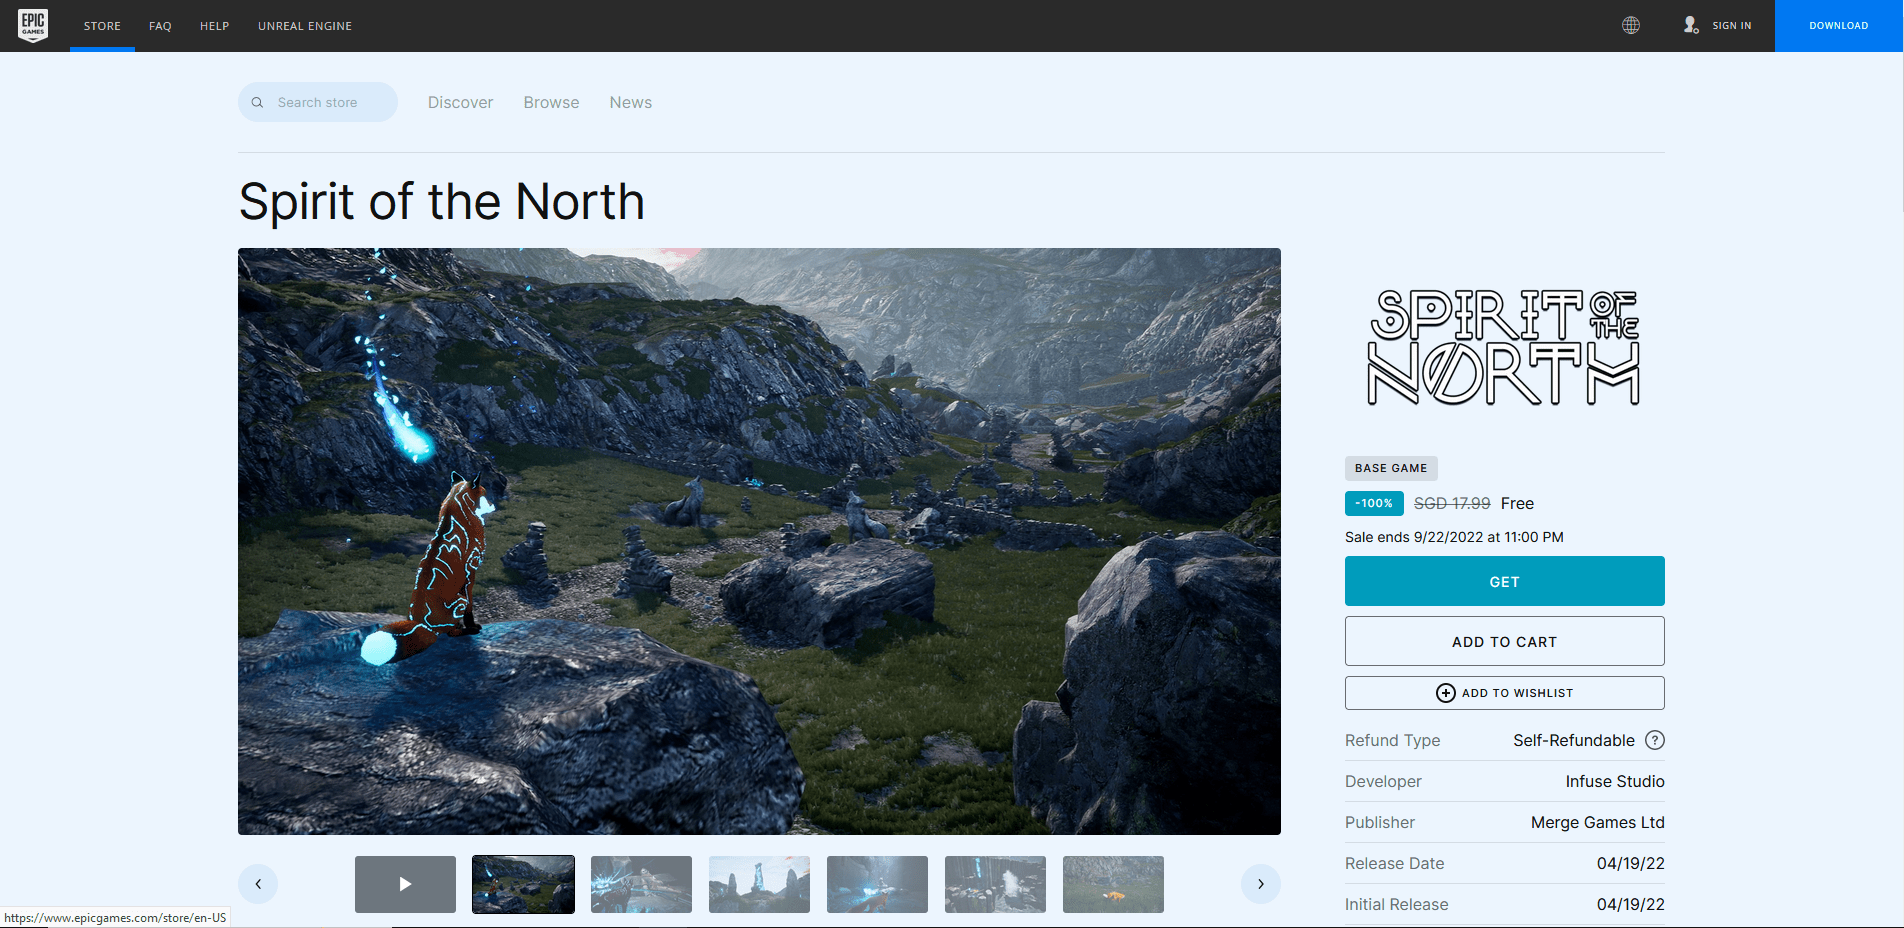Click the Epic Games logo
The width and height of the screenshot is (1904, 928).
[33, 25]
